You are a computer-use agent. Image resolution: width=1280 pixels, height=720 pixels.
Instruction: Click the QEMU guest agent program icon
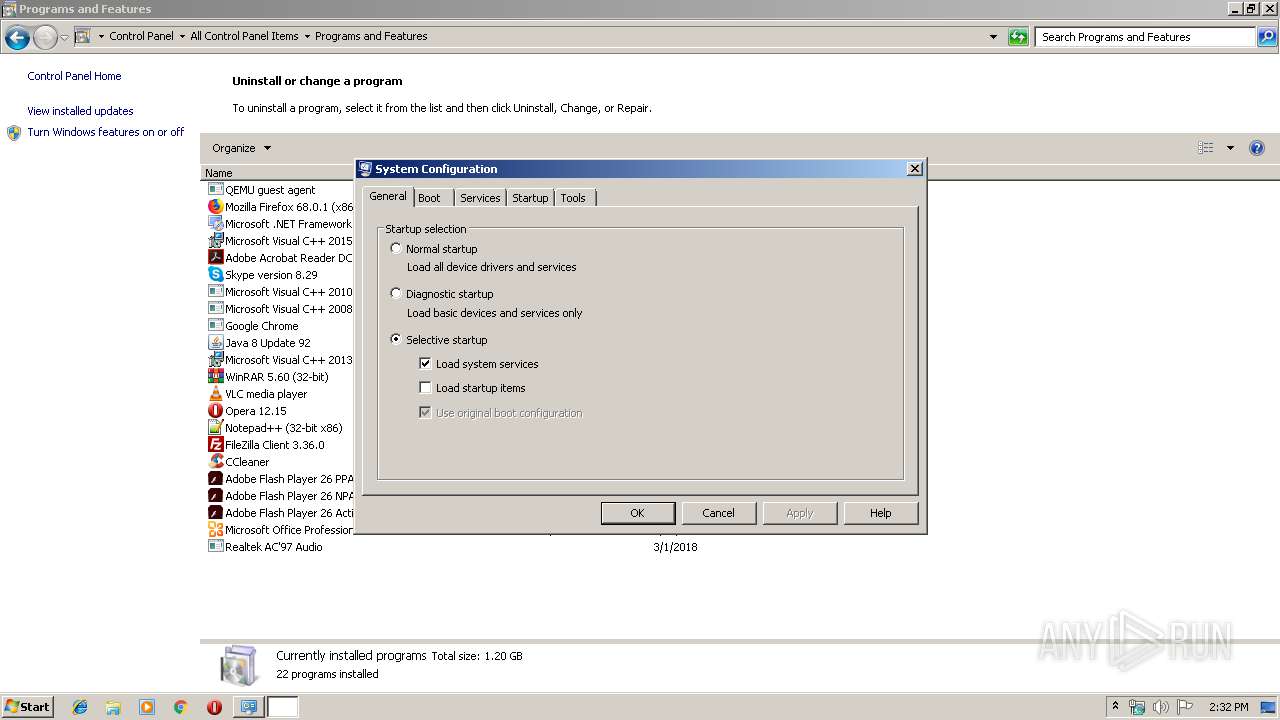pyautogui.click(x=215, y=189)
